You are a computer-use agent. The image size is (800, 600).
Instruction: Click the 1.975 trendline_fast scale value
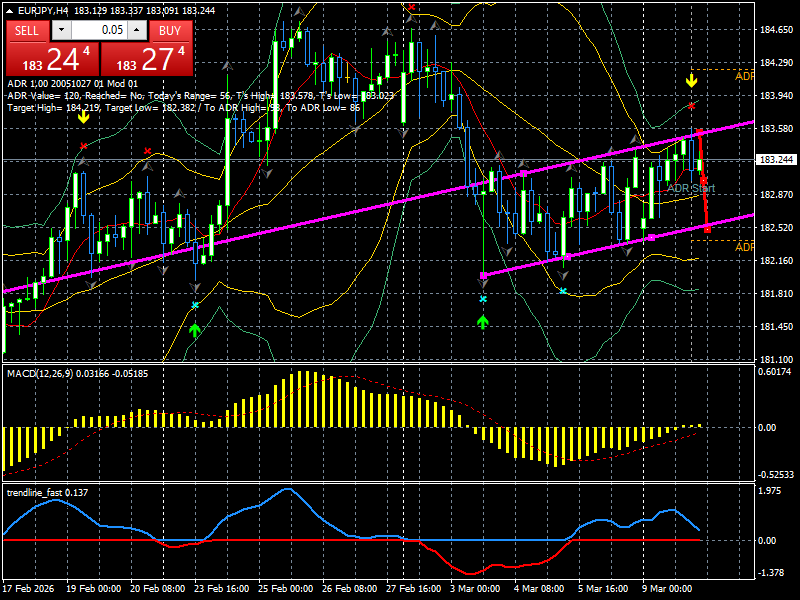769,491
